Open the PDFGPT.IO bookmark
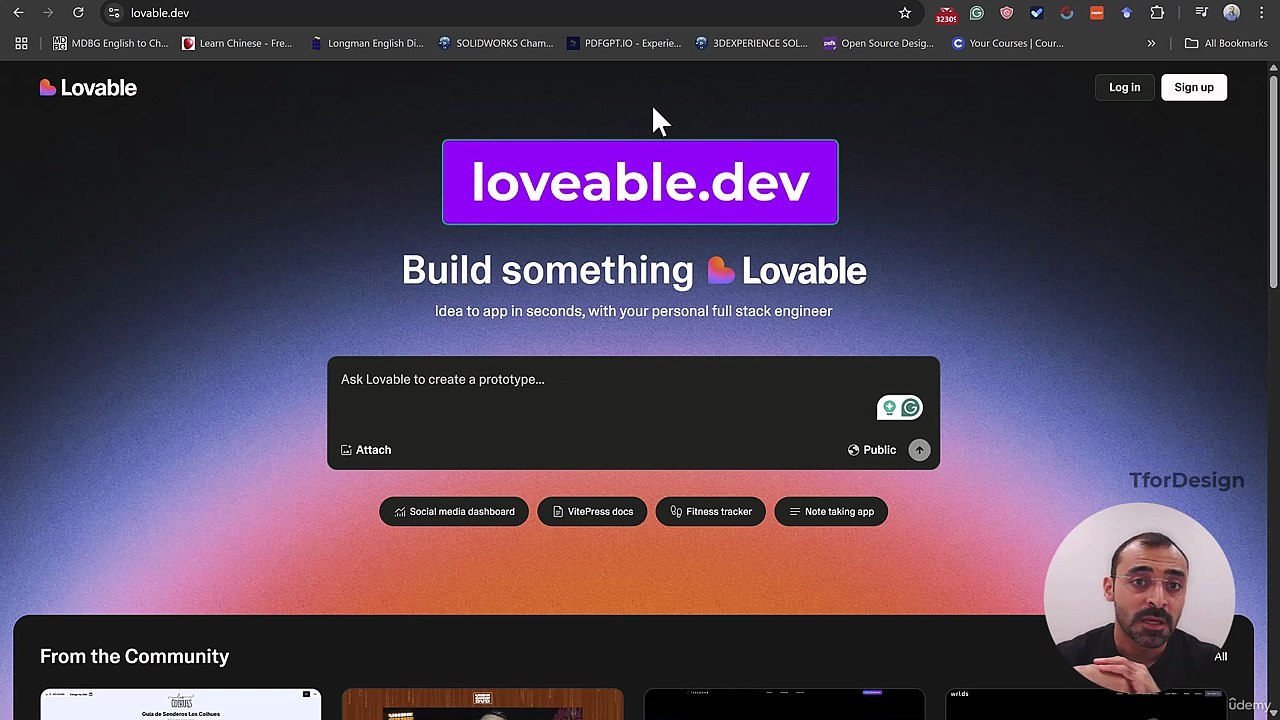This screenshot has width=1280, height=720. pos(623,43)
